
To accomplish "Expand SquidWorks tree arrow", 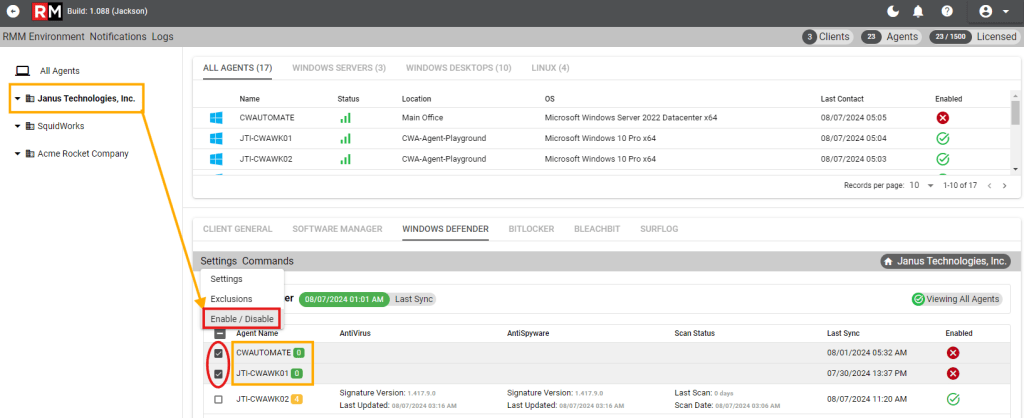I will pyautogui.click(x=17, y=126).
